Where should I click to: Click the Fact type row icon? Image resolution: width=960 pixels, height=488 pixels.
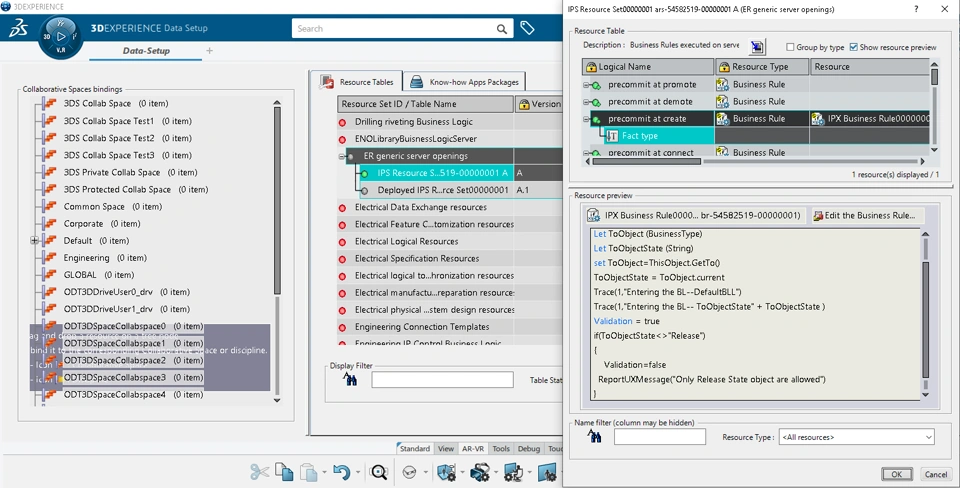[612, 136]
